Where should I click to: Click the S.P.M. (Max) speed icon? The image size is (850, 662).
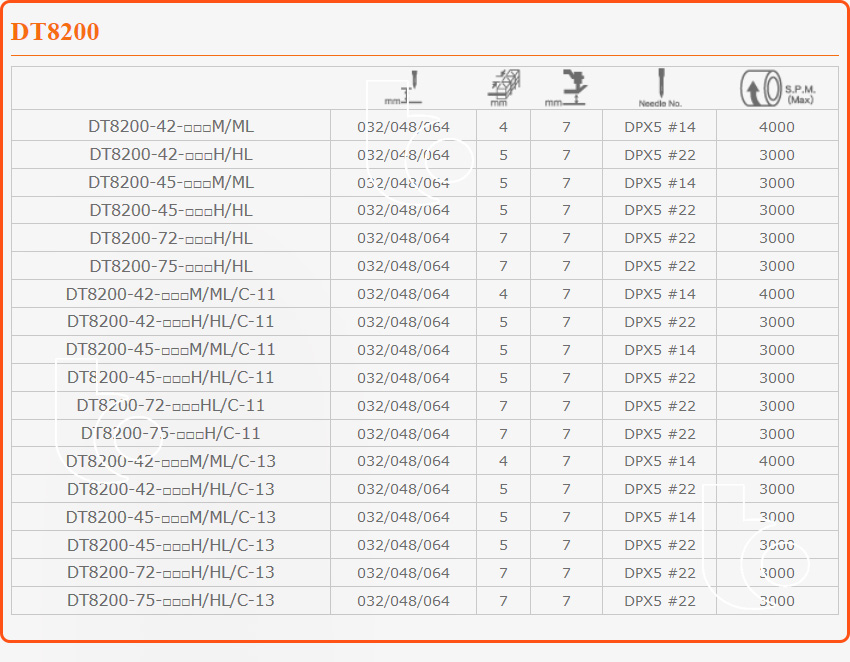[777, 88]
